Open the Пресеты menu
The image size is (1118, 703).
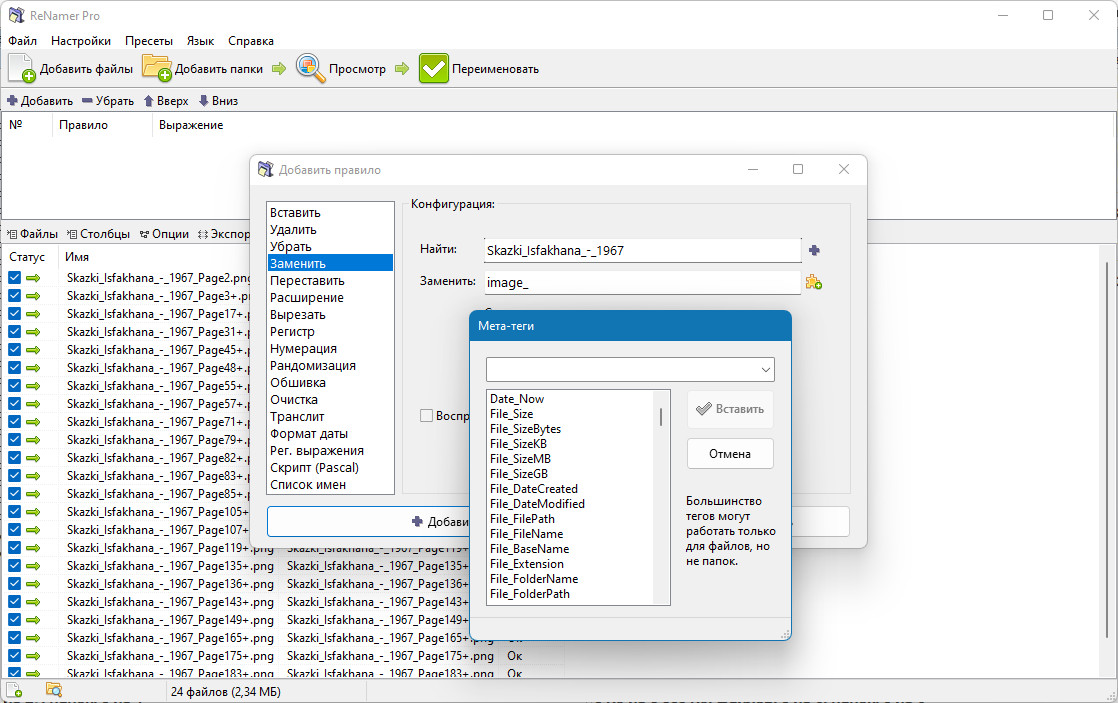(148, 41)
